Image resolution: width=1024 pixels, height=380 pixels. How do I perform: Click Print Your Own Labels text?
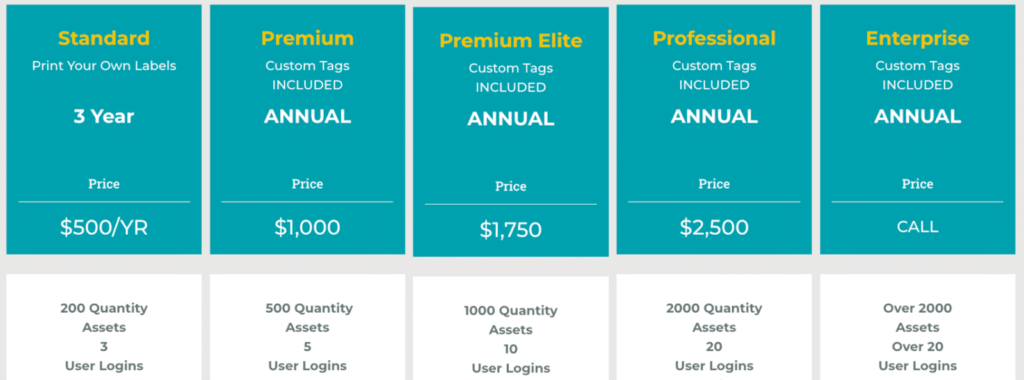click(104, 66)
